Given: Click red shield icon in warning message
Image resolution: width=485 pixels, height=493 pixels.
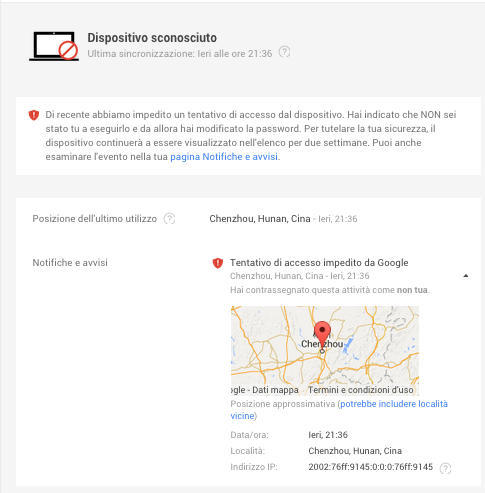Looking at the screenshot, I should (34, 115).
